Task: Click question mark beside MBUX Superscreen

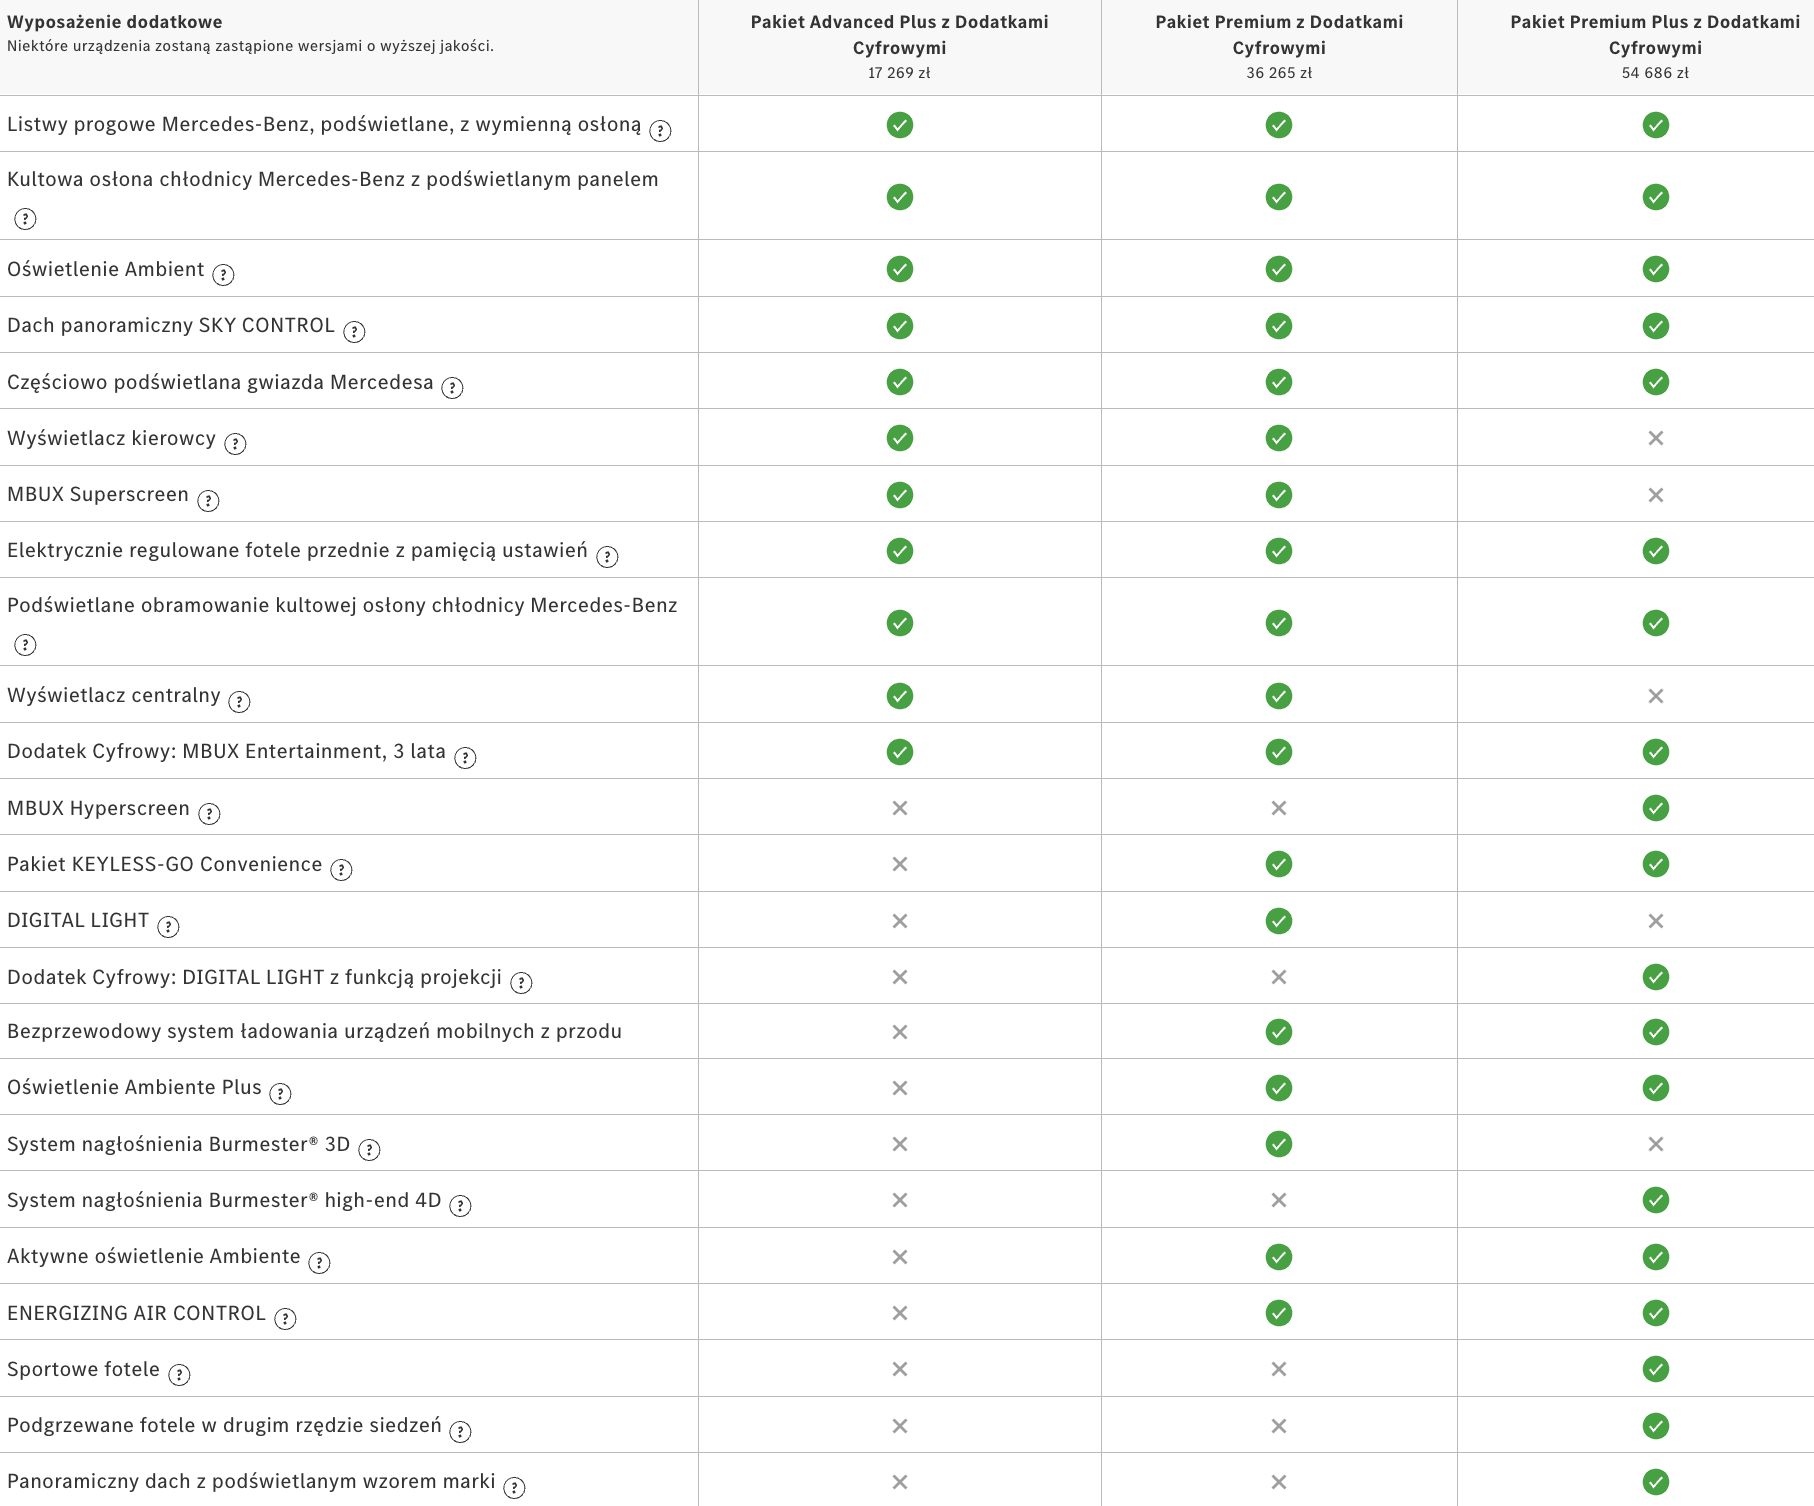Action: click(208, 501)
